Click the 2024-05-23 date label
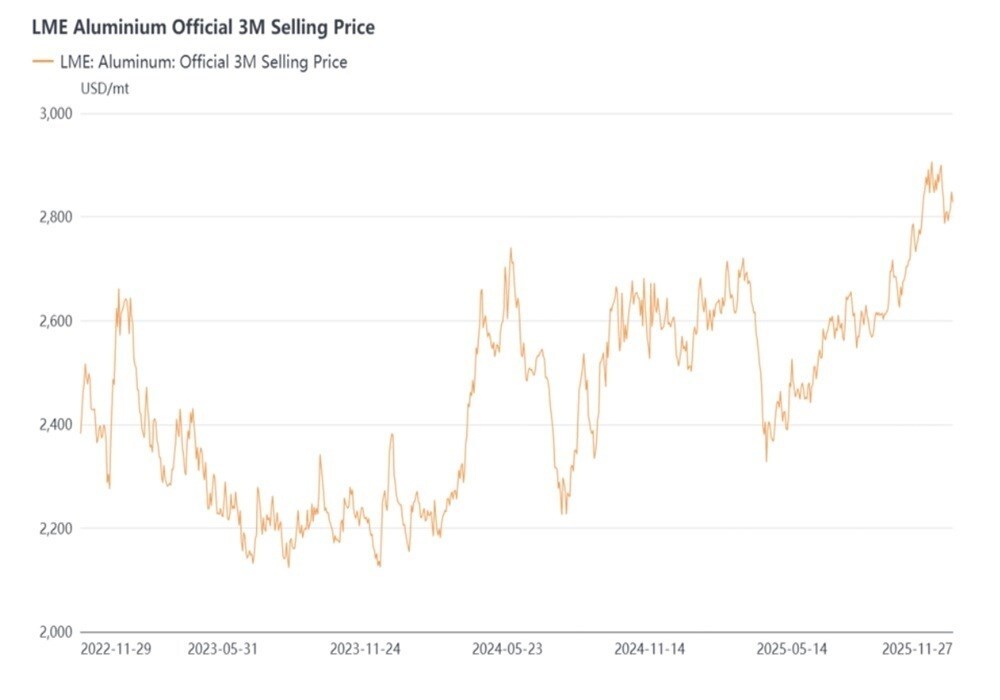The image size is (1000, 700). pos(508,649)
